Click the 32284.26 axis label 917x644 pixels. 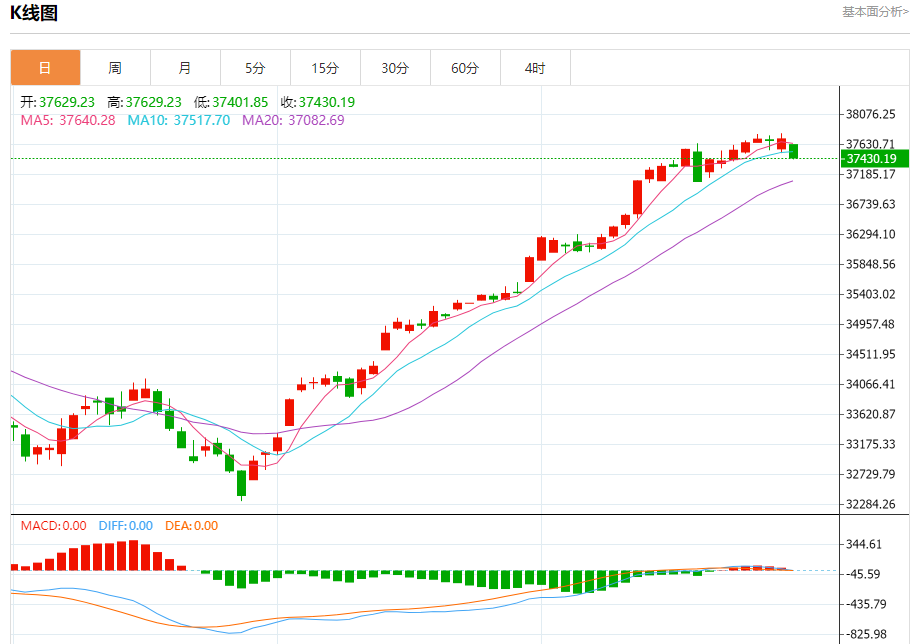point(870,504)
